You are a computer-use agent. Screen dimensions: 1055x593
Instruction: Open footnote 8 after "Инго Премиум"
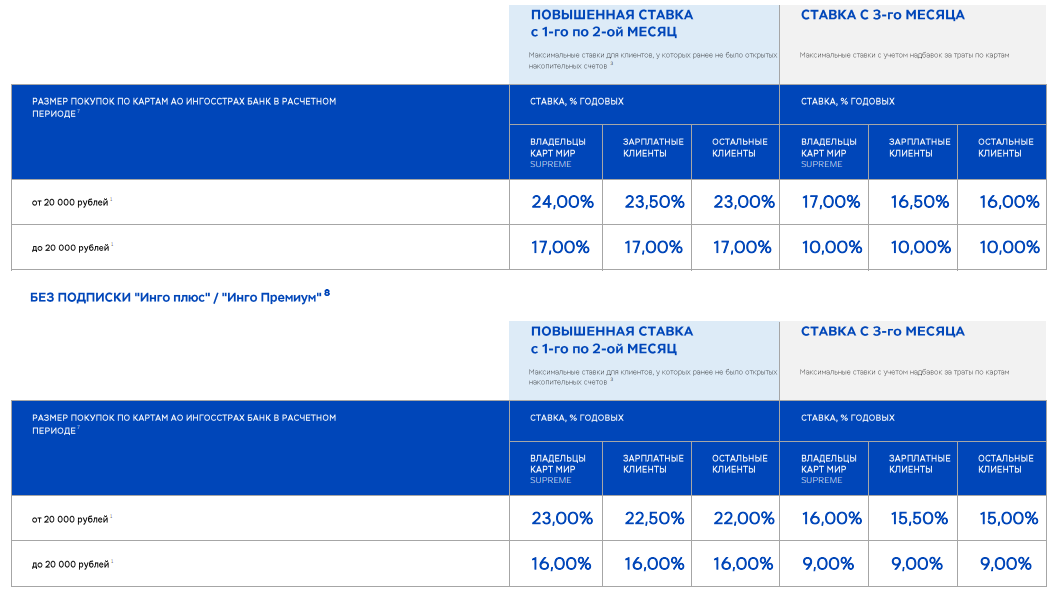point(327,293)
